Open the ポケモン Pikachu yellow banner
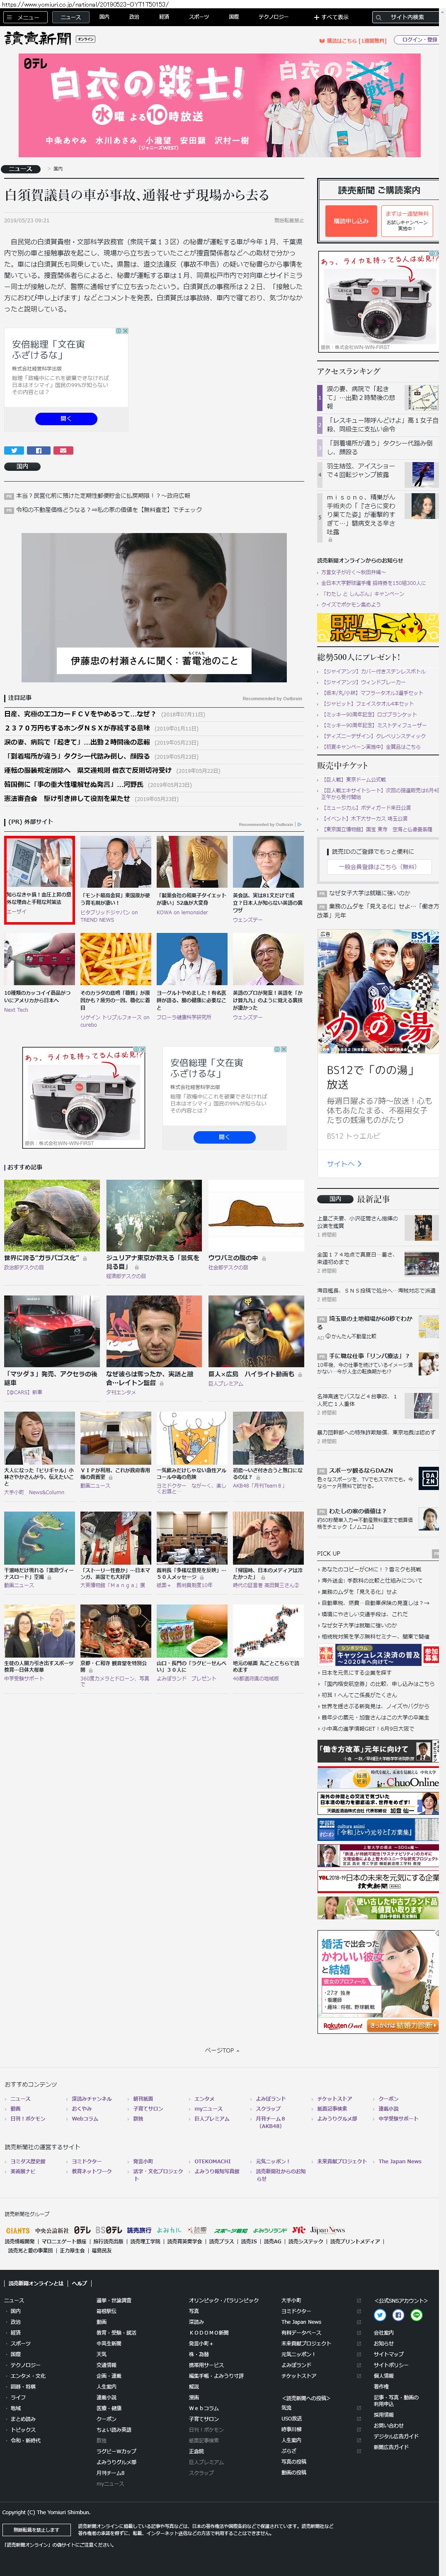The height and width of the screenshot is (2576, 446). coord(378,627)
